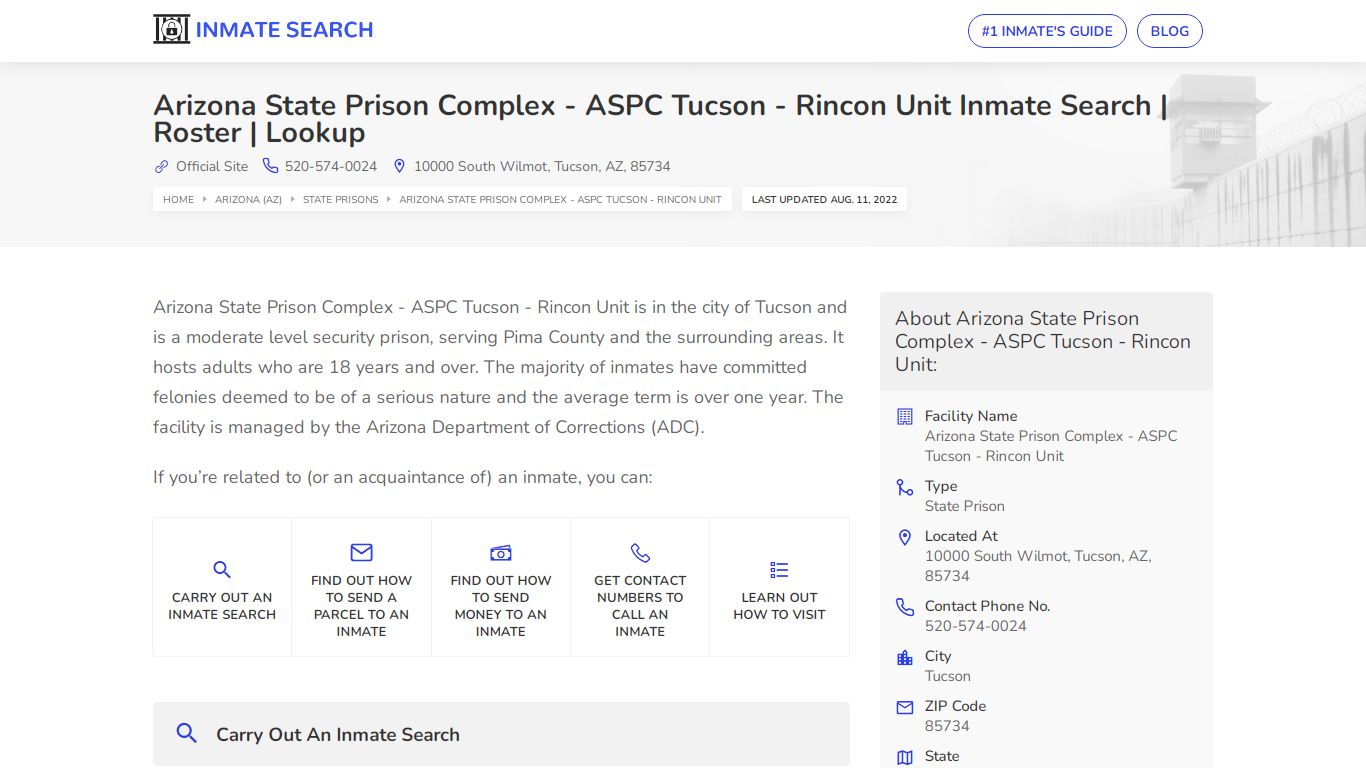Select the Type value State Prison
Image resolution: width=1366 pixels, height=768 pixels.
[x=965, y=506]
